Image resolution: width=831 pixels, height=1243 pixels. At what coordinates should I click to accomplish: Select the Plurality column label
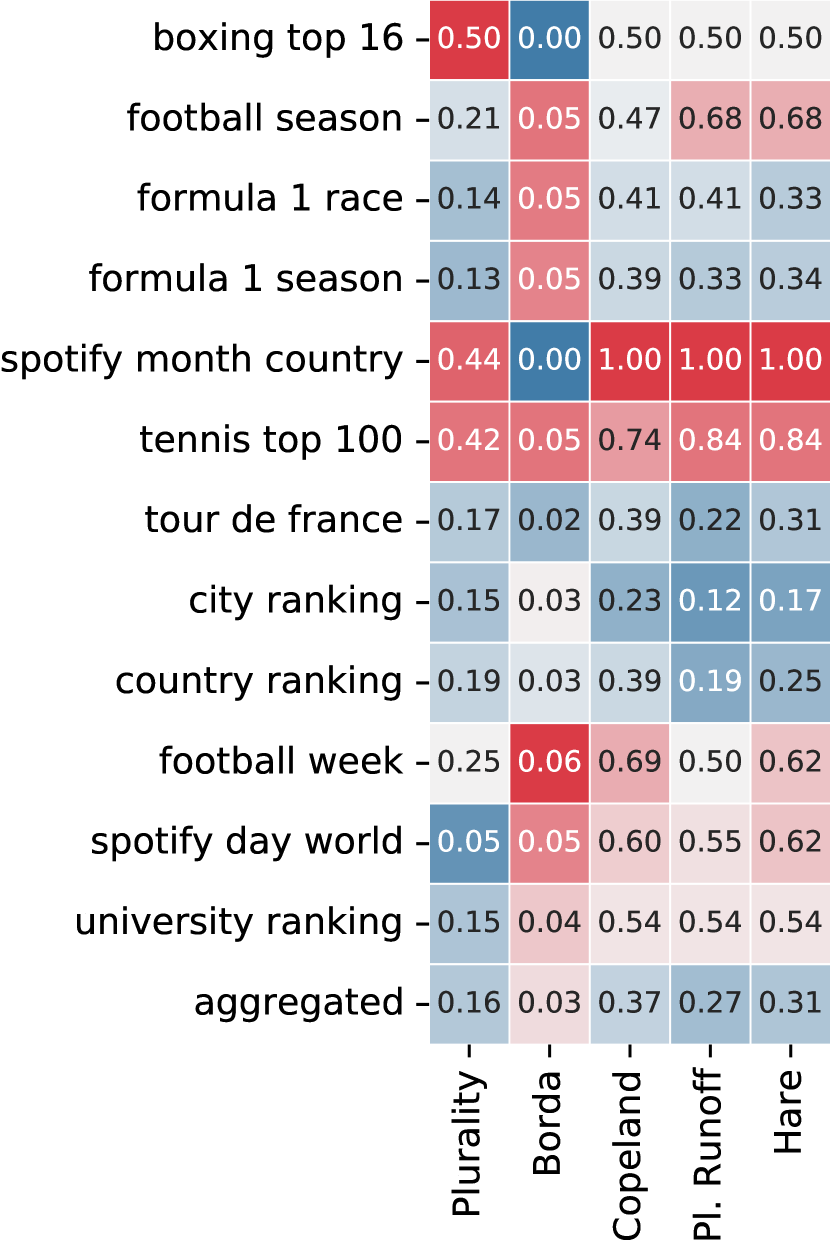point(468,1143)
